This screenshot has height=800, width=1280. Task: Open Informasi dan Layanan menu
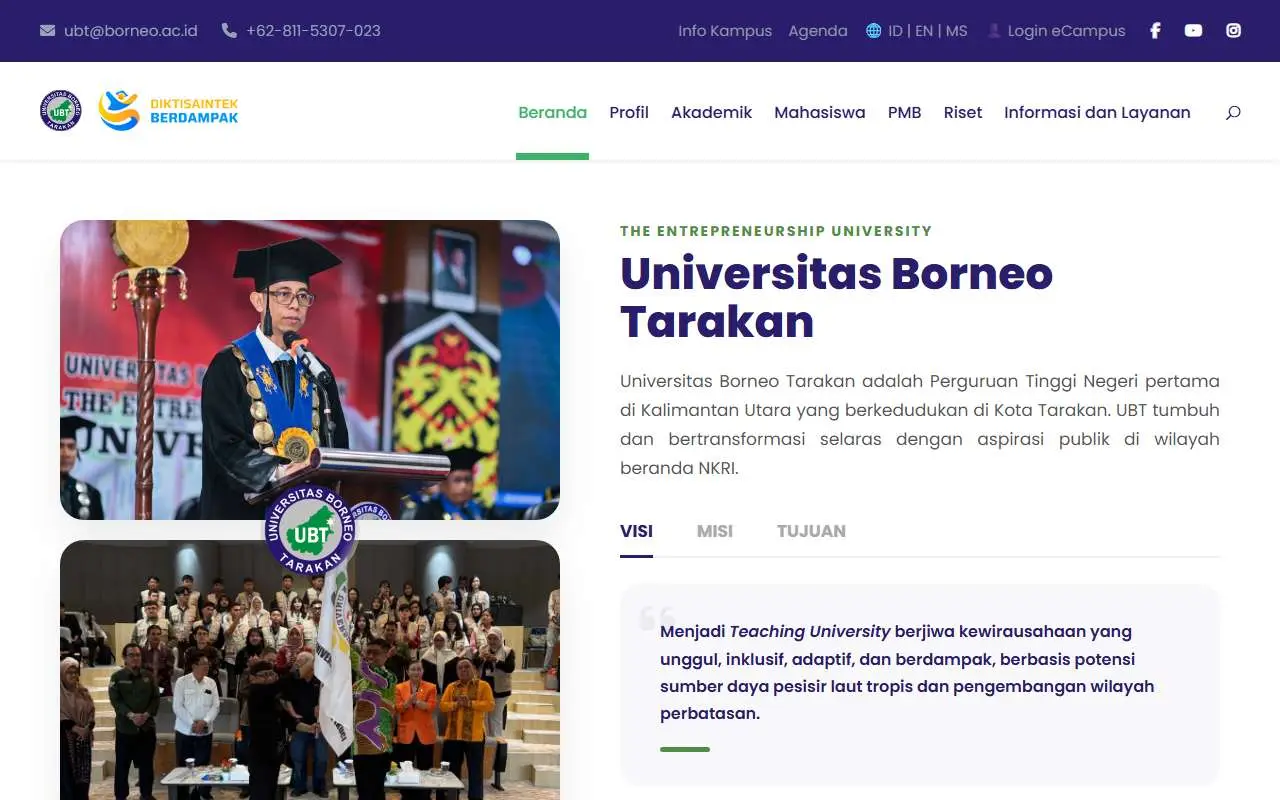(1097, 112)
